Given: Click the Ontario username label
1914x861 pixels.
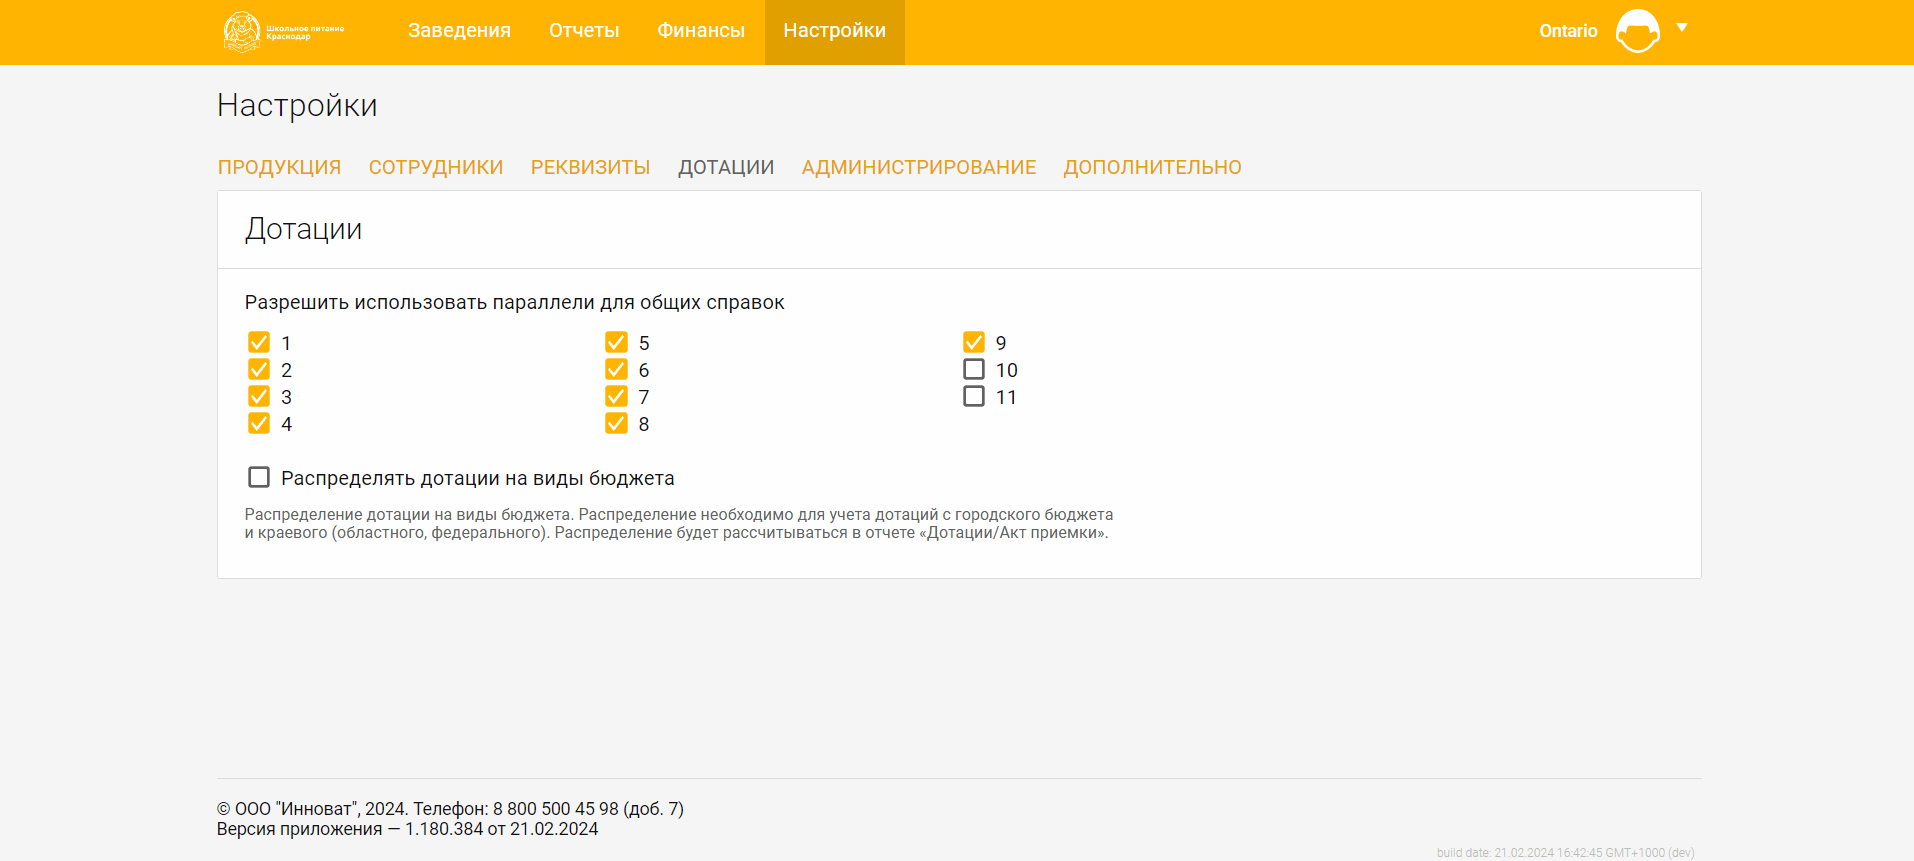Looking at the screenshot, I should (1567, 31).
